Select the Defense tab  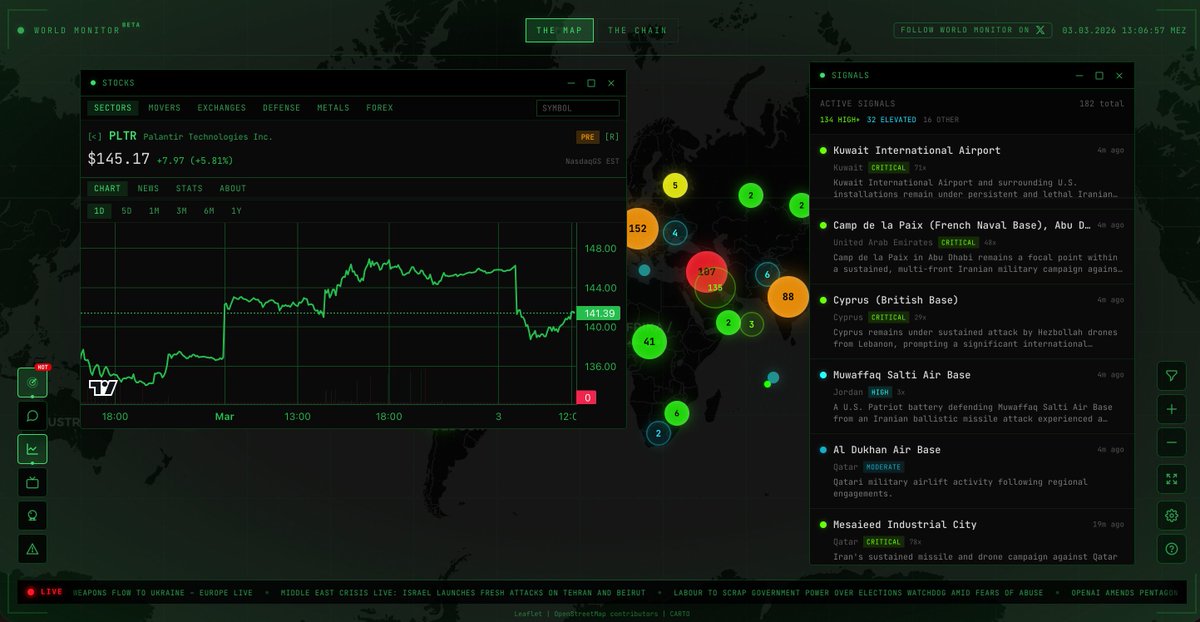coord(282,108)
